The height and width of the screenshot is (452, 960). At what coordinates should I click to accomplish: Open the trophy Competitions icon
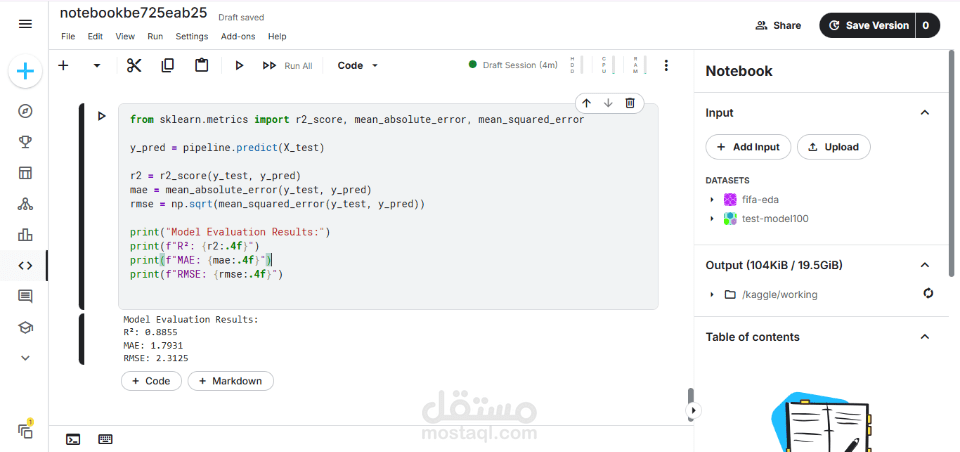25,142
